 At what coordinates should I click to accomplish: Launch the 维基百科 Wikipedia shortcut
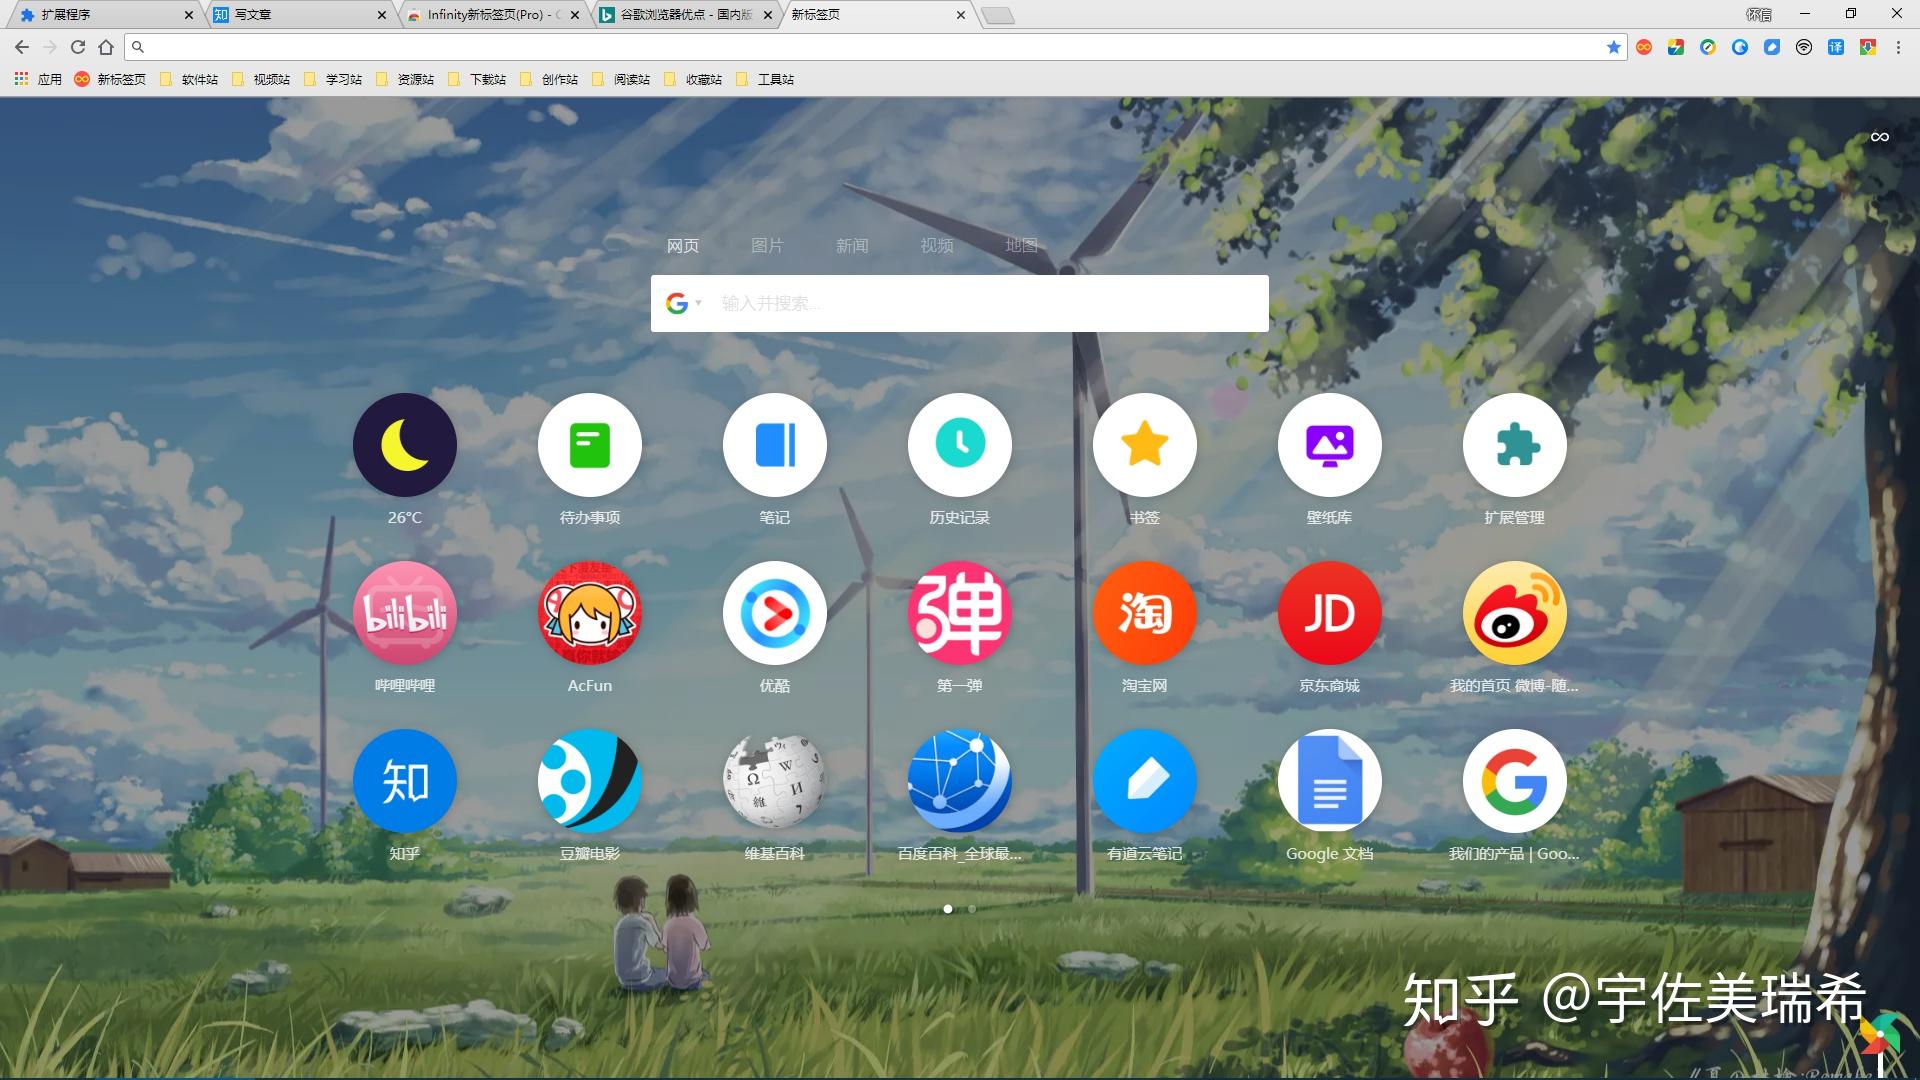[775, 781]
